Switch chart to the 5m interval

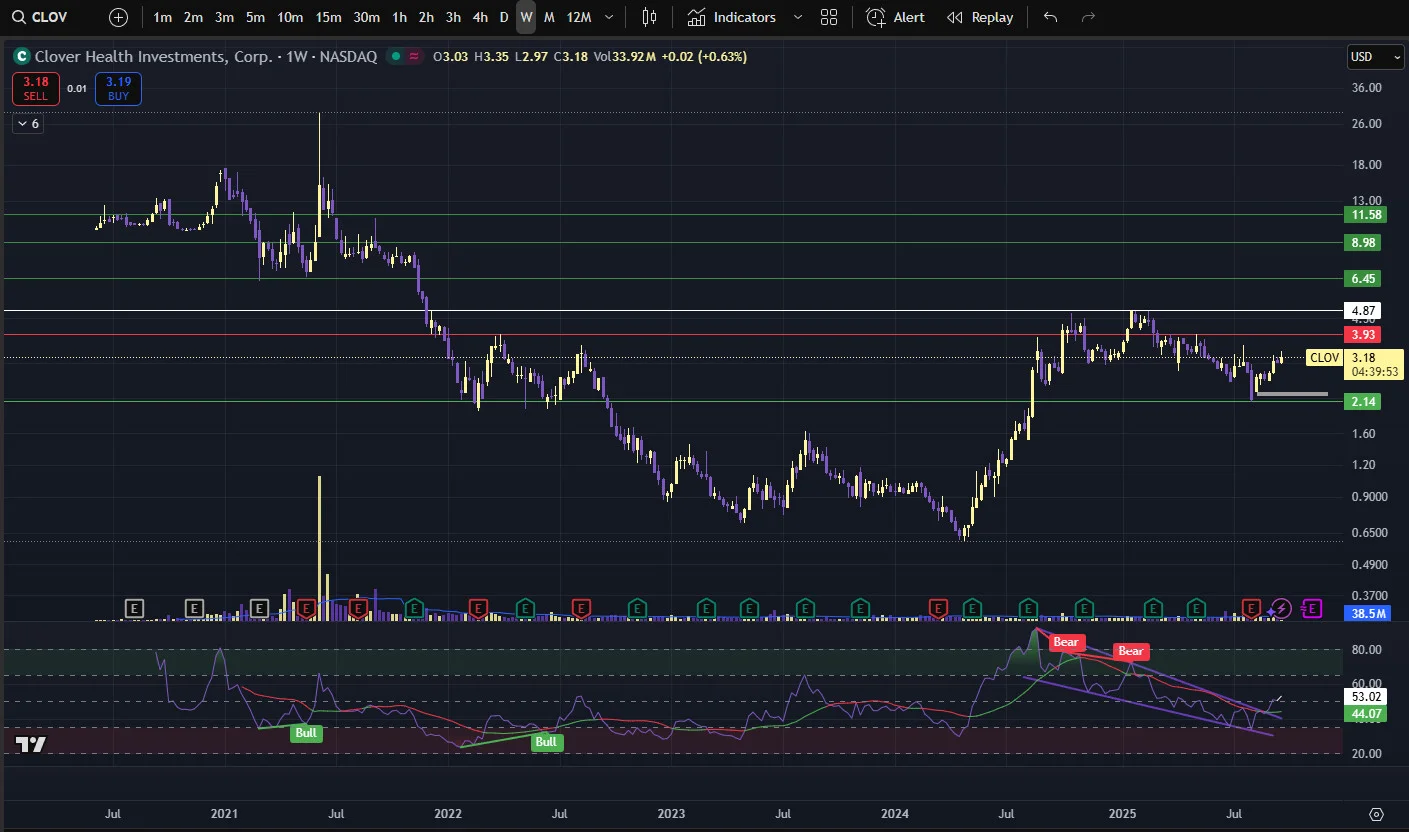point(256,17)
